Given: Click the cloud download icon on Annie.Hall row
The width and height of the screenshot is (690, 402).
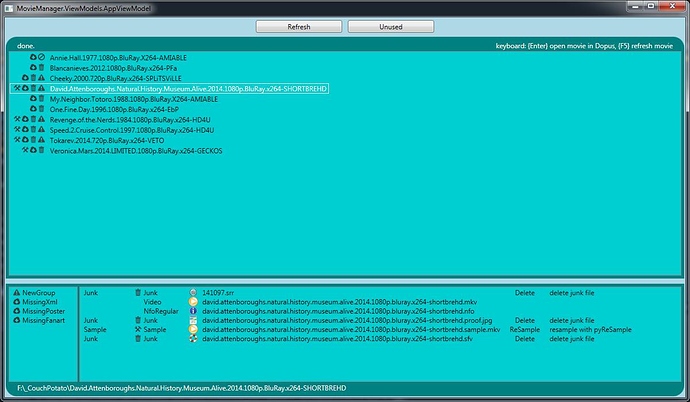Looking at the screenshot, I should [33, 57].
